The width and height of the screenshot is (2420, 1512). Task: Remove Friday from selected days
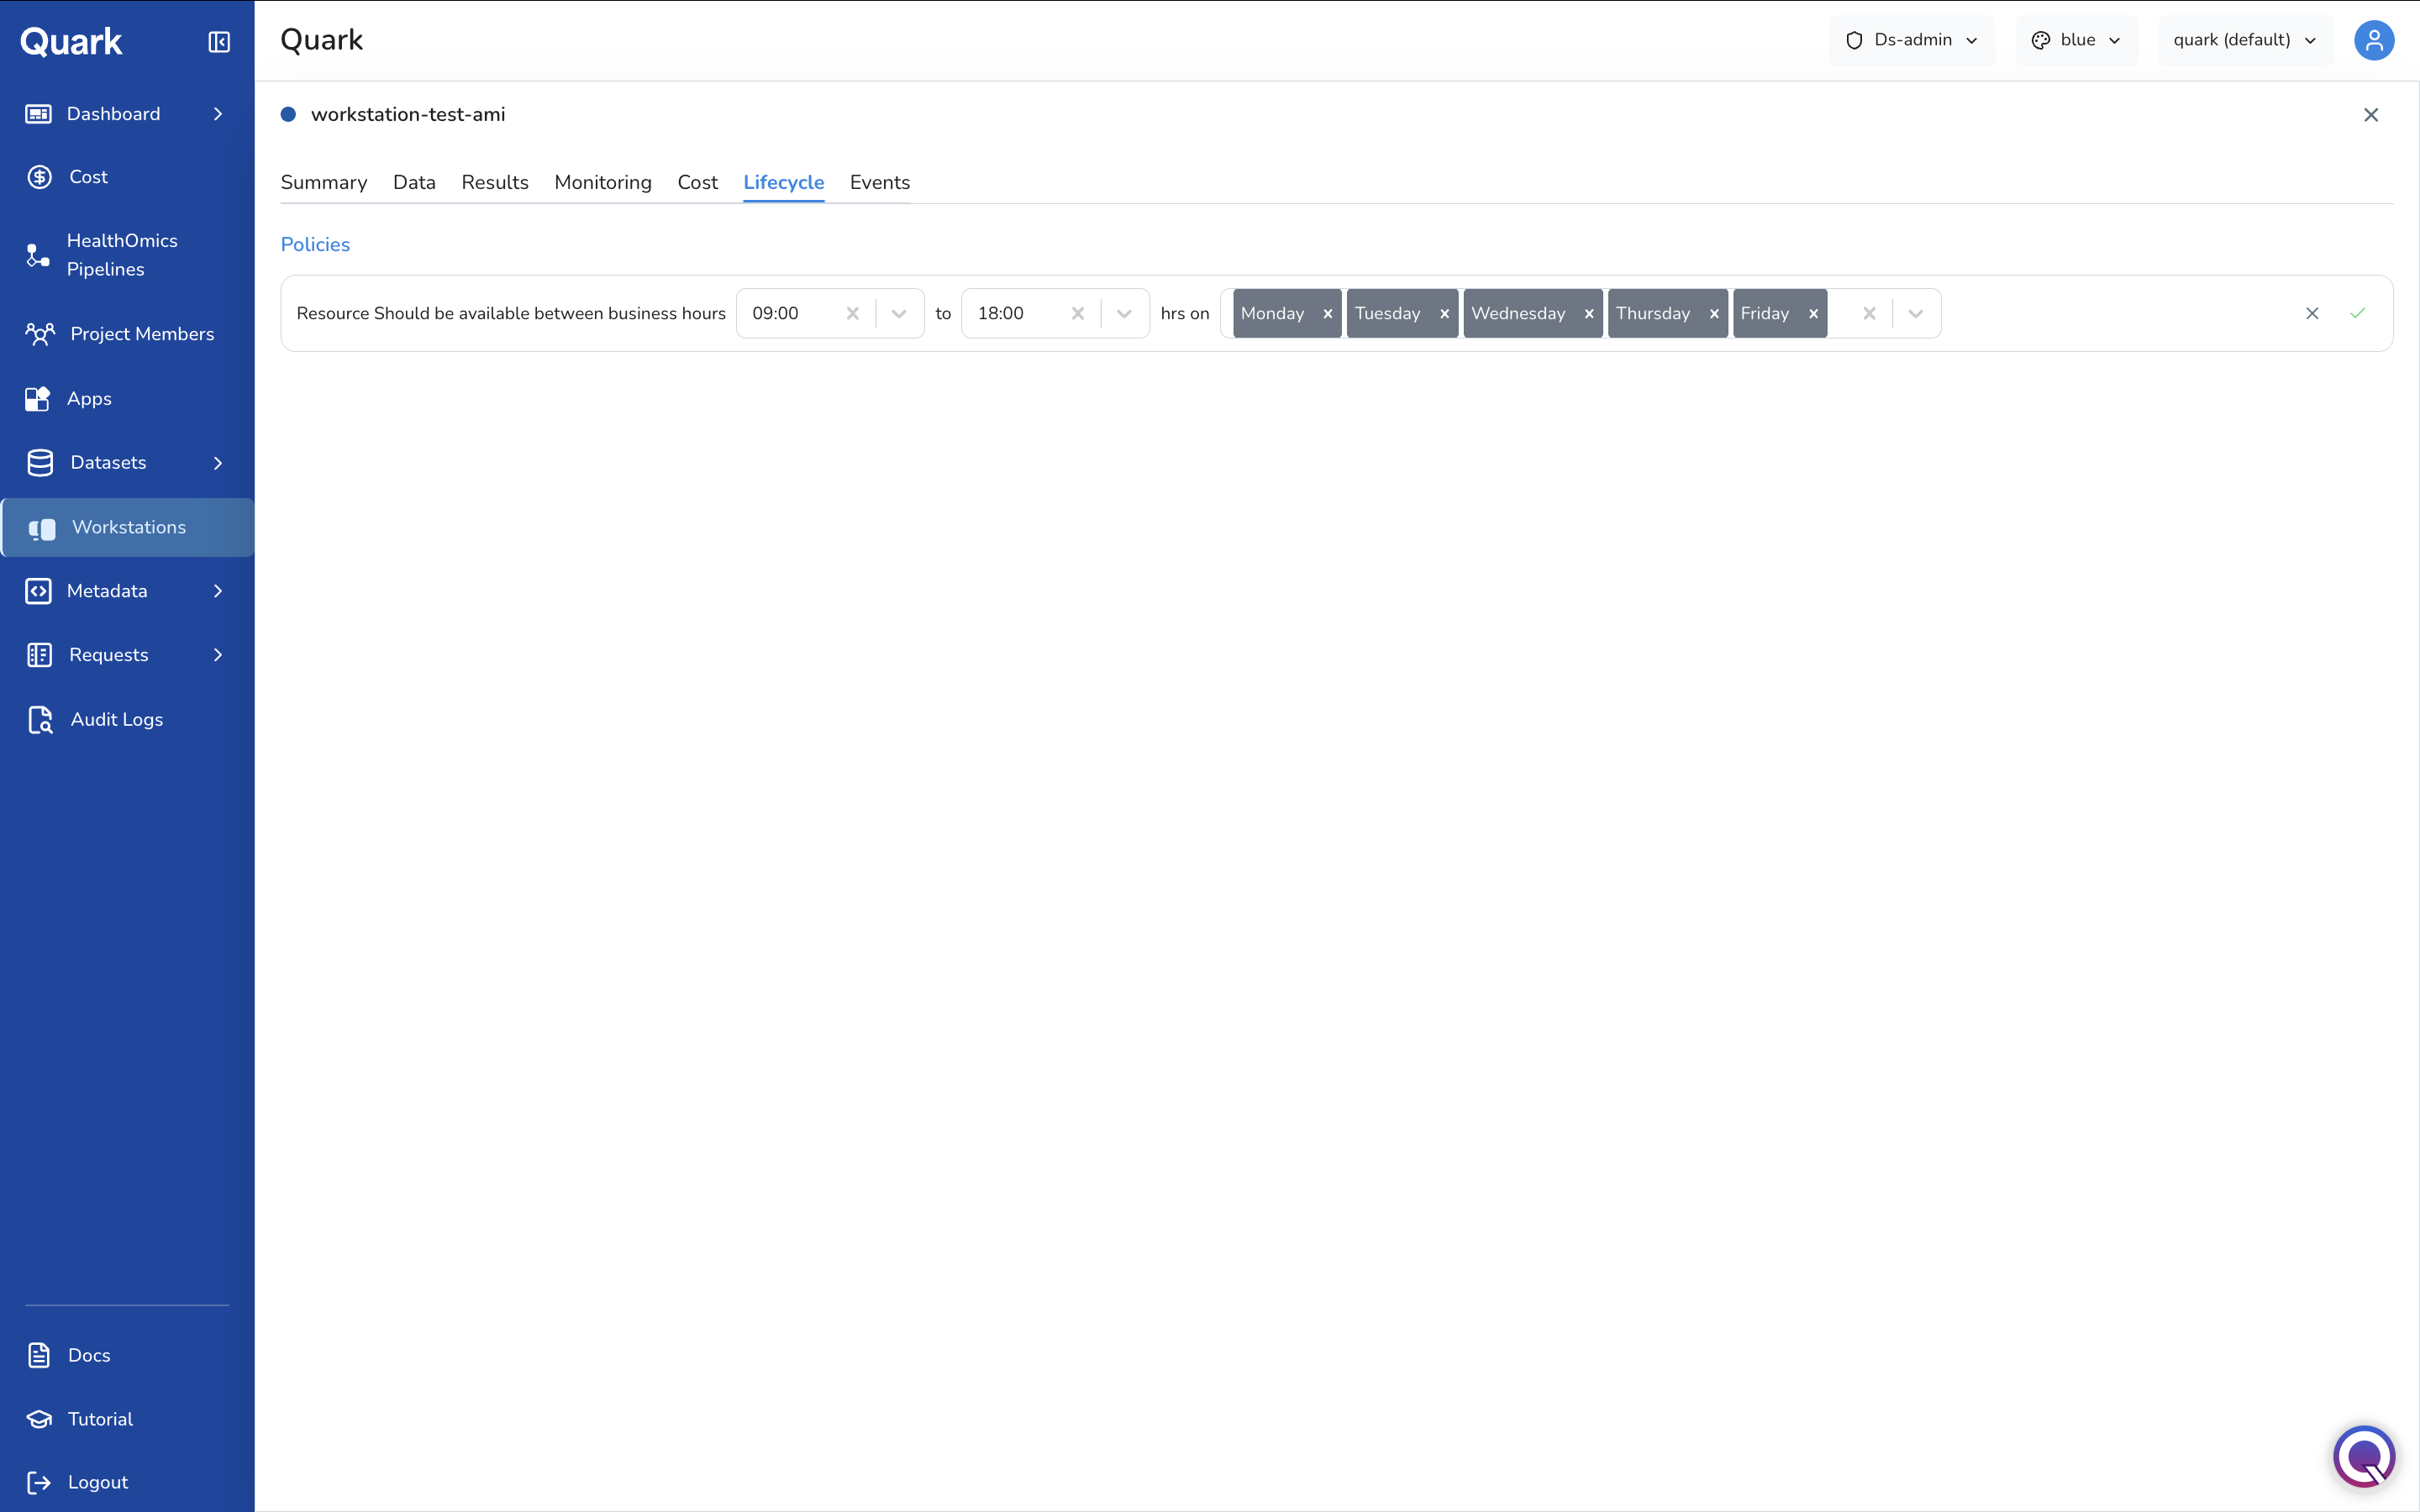click(1813, 313)
